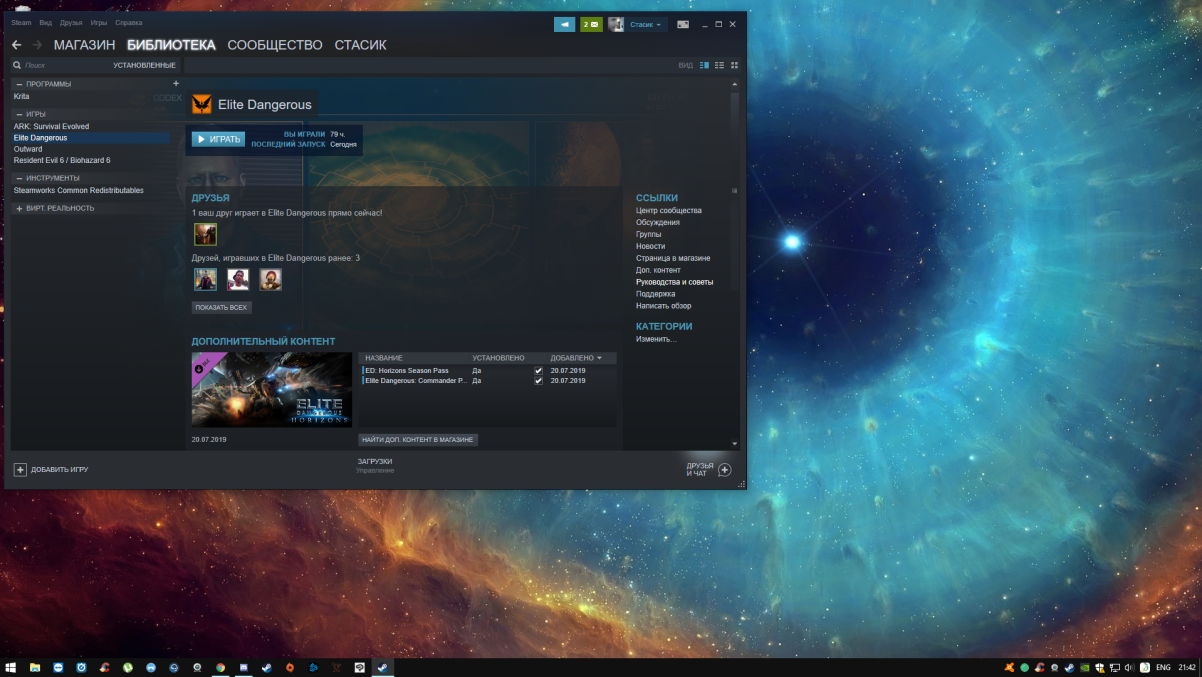Viewport: 1202px width, 677px height.
Task: Open File Explorer from the taskbar
Action: pos(35,667)
